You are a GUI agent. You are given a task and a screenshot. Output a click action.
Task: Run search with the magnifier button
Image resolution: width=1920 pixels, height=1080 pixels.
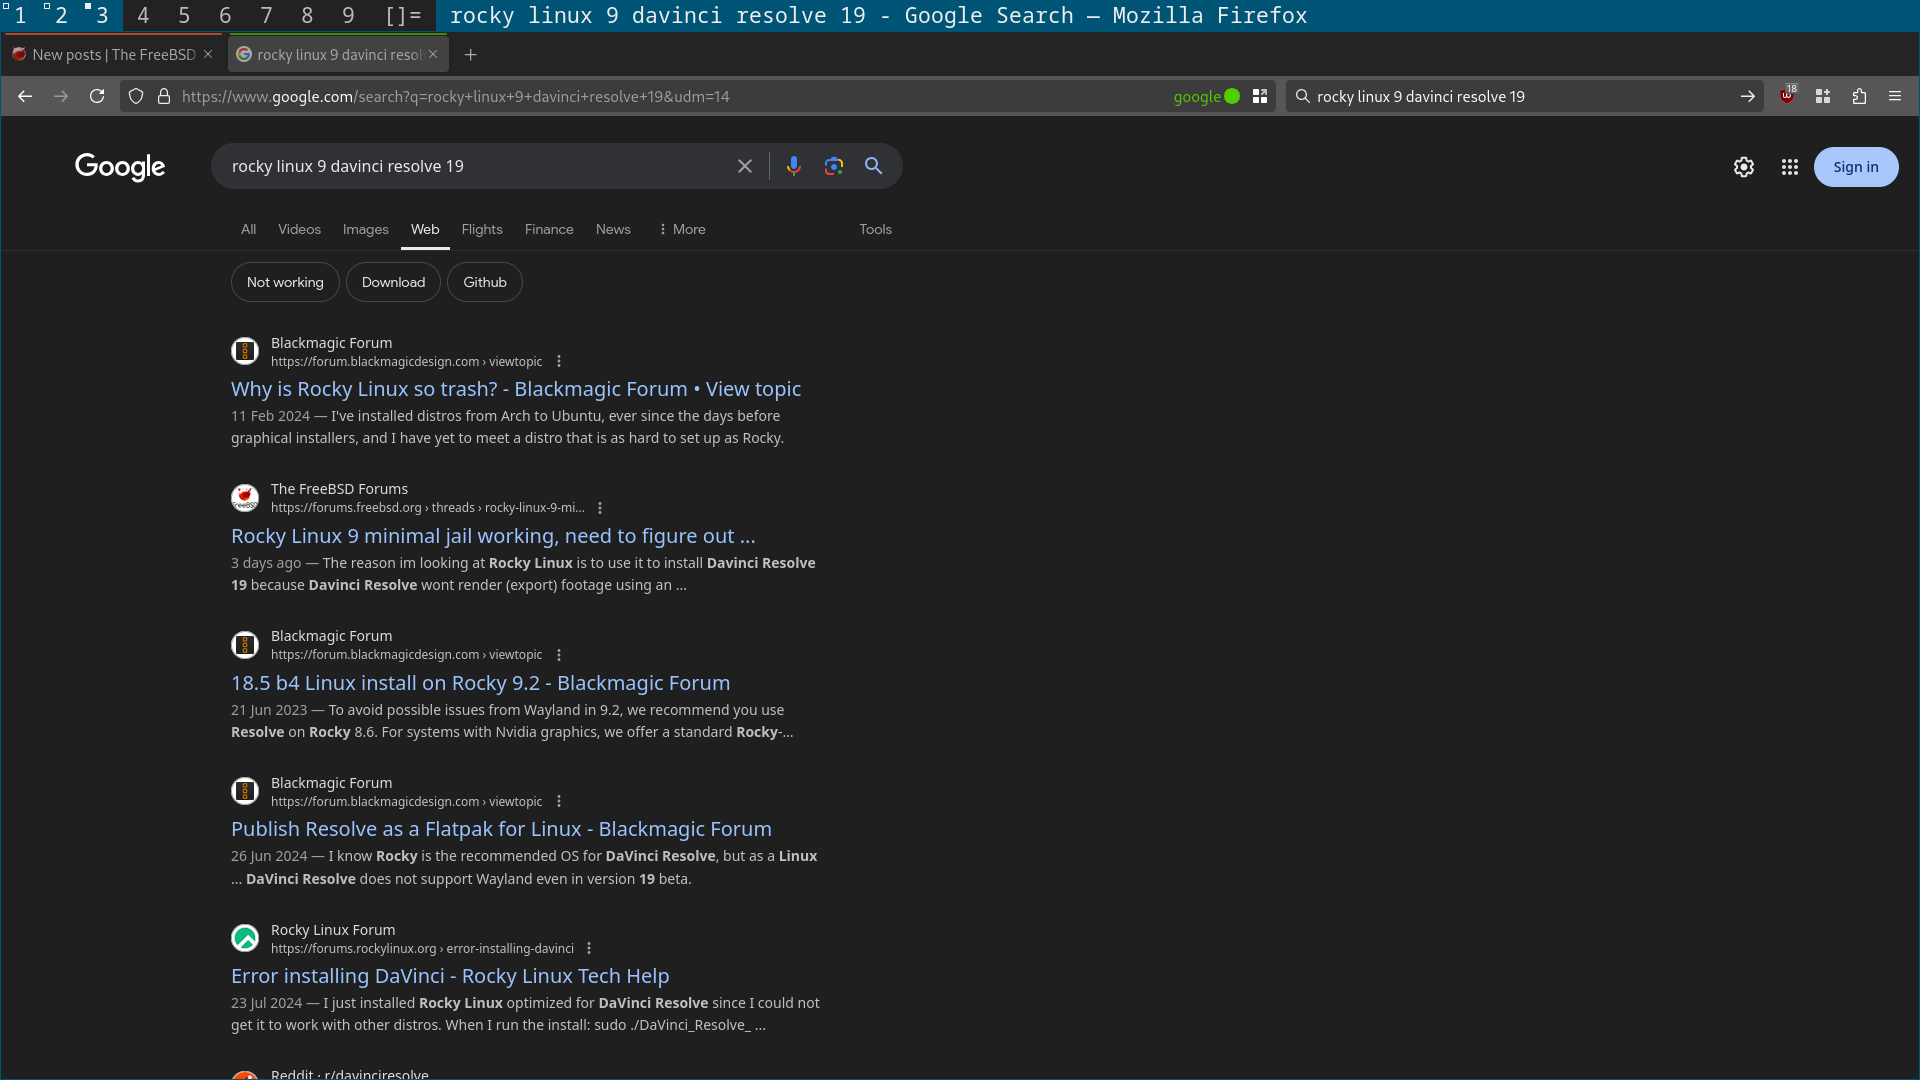874,166
